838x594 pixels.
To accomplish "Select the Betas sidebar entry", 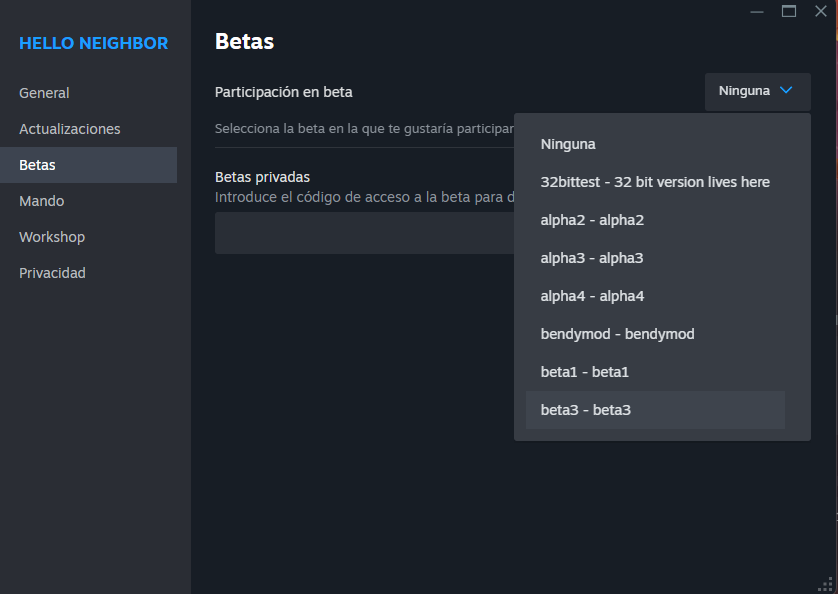I will coord(38,165).
